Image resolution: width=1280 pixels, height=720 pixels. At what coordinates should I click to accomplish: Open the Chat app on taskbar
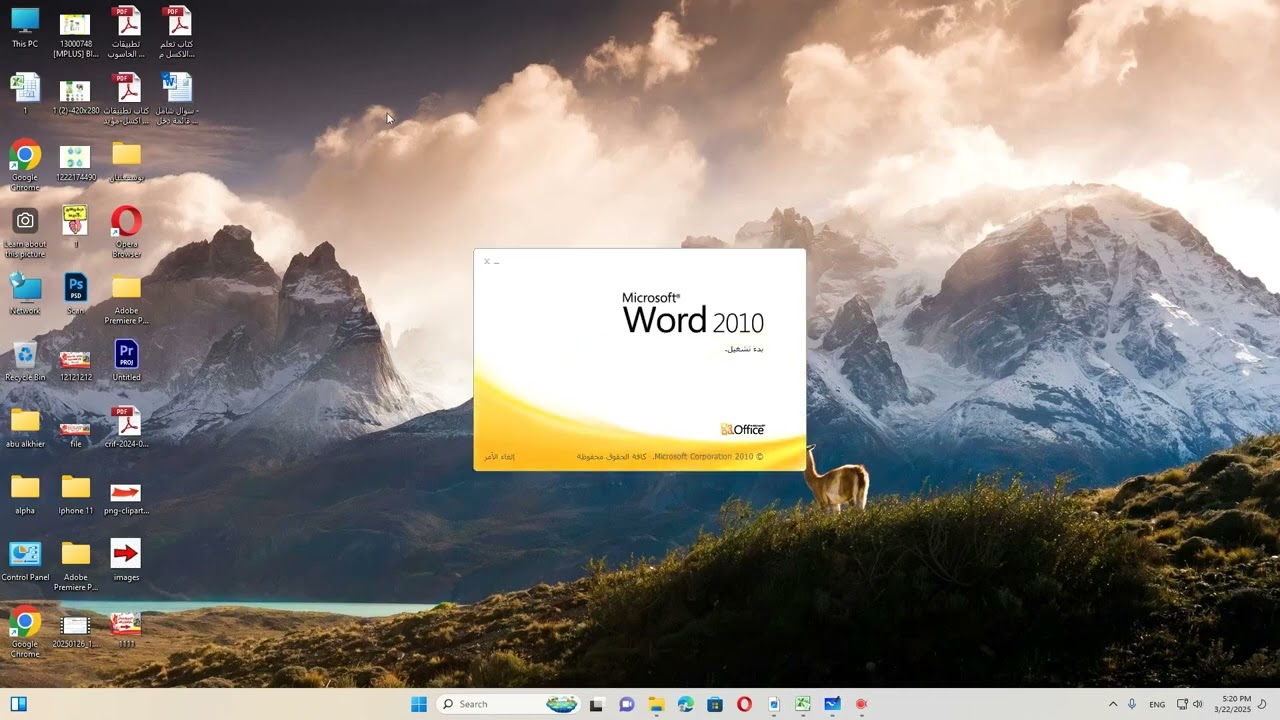(x=627, y=704)
